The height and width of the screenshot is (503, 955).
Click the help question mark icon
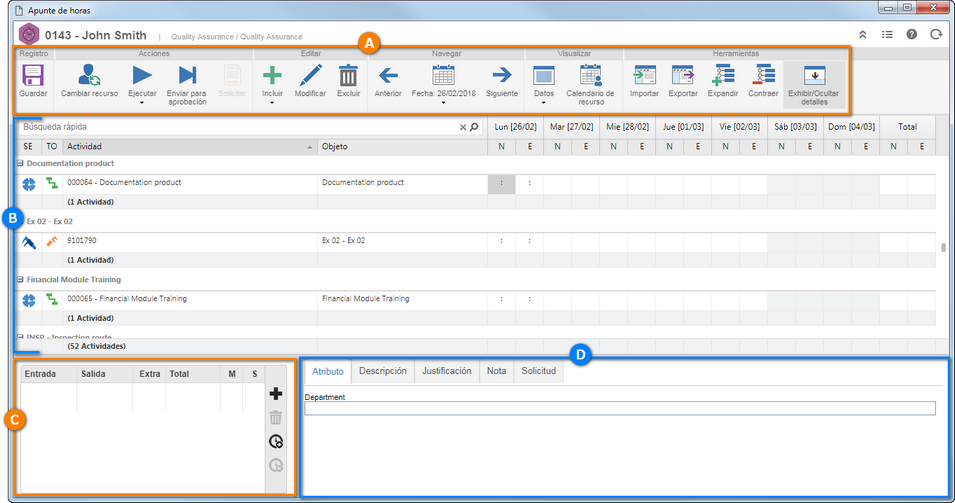911,35
